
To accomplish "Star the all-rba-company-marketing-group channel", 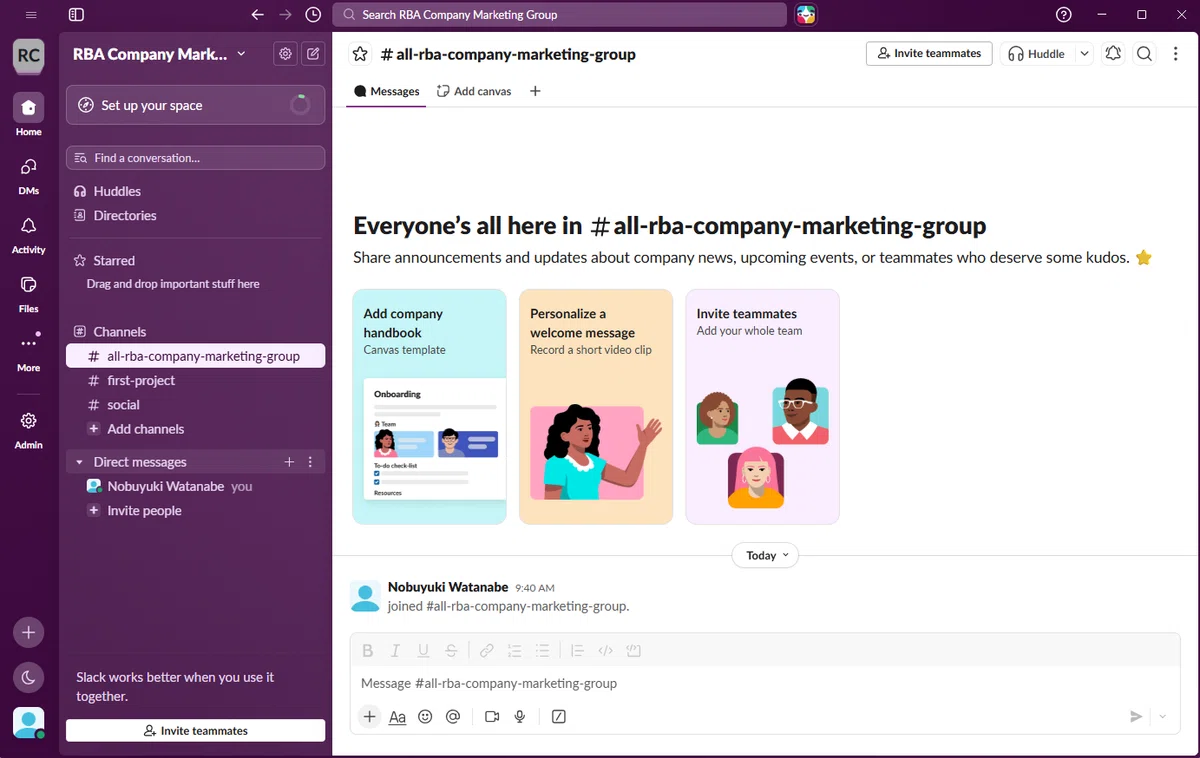I will (361, 54).
